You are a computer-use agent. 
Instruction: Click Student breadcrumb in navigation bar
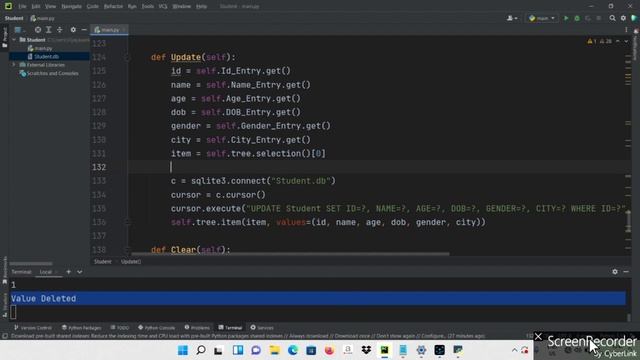tap(14, 18)
